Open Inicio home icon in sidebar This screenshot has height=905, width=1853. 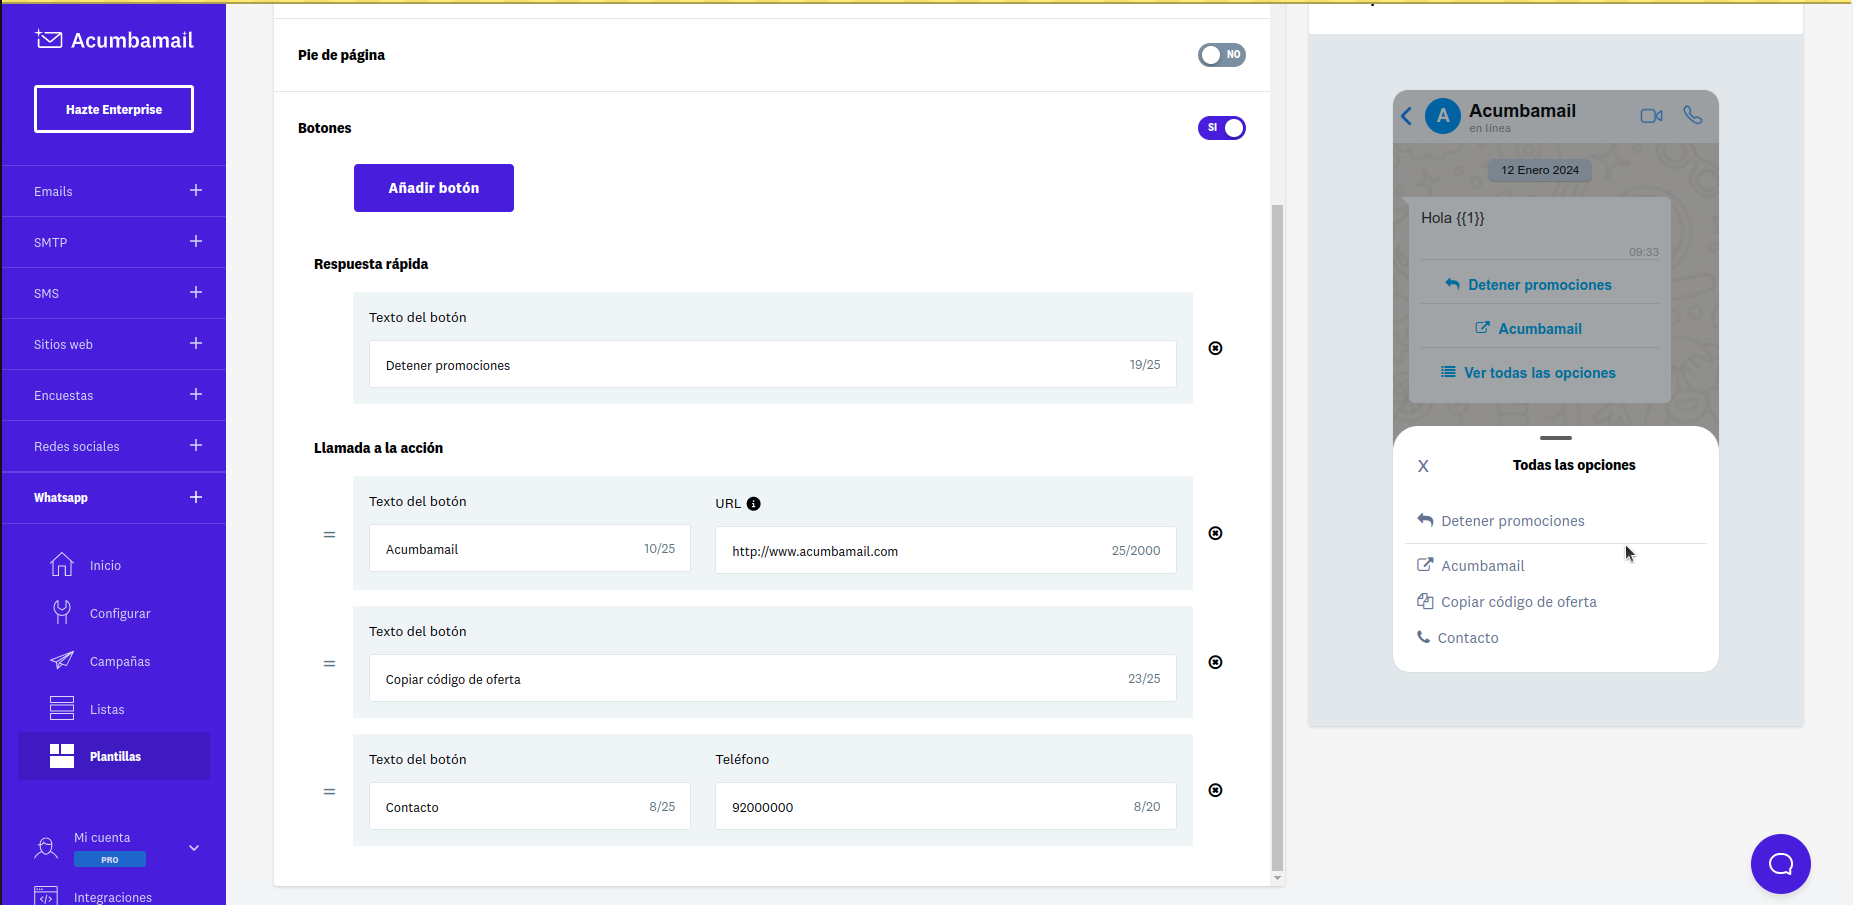click(x=62, y=565)
